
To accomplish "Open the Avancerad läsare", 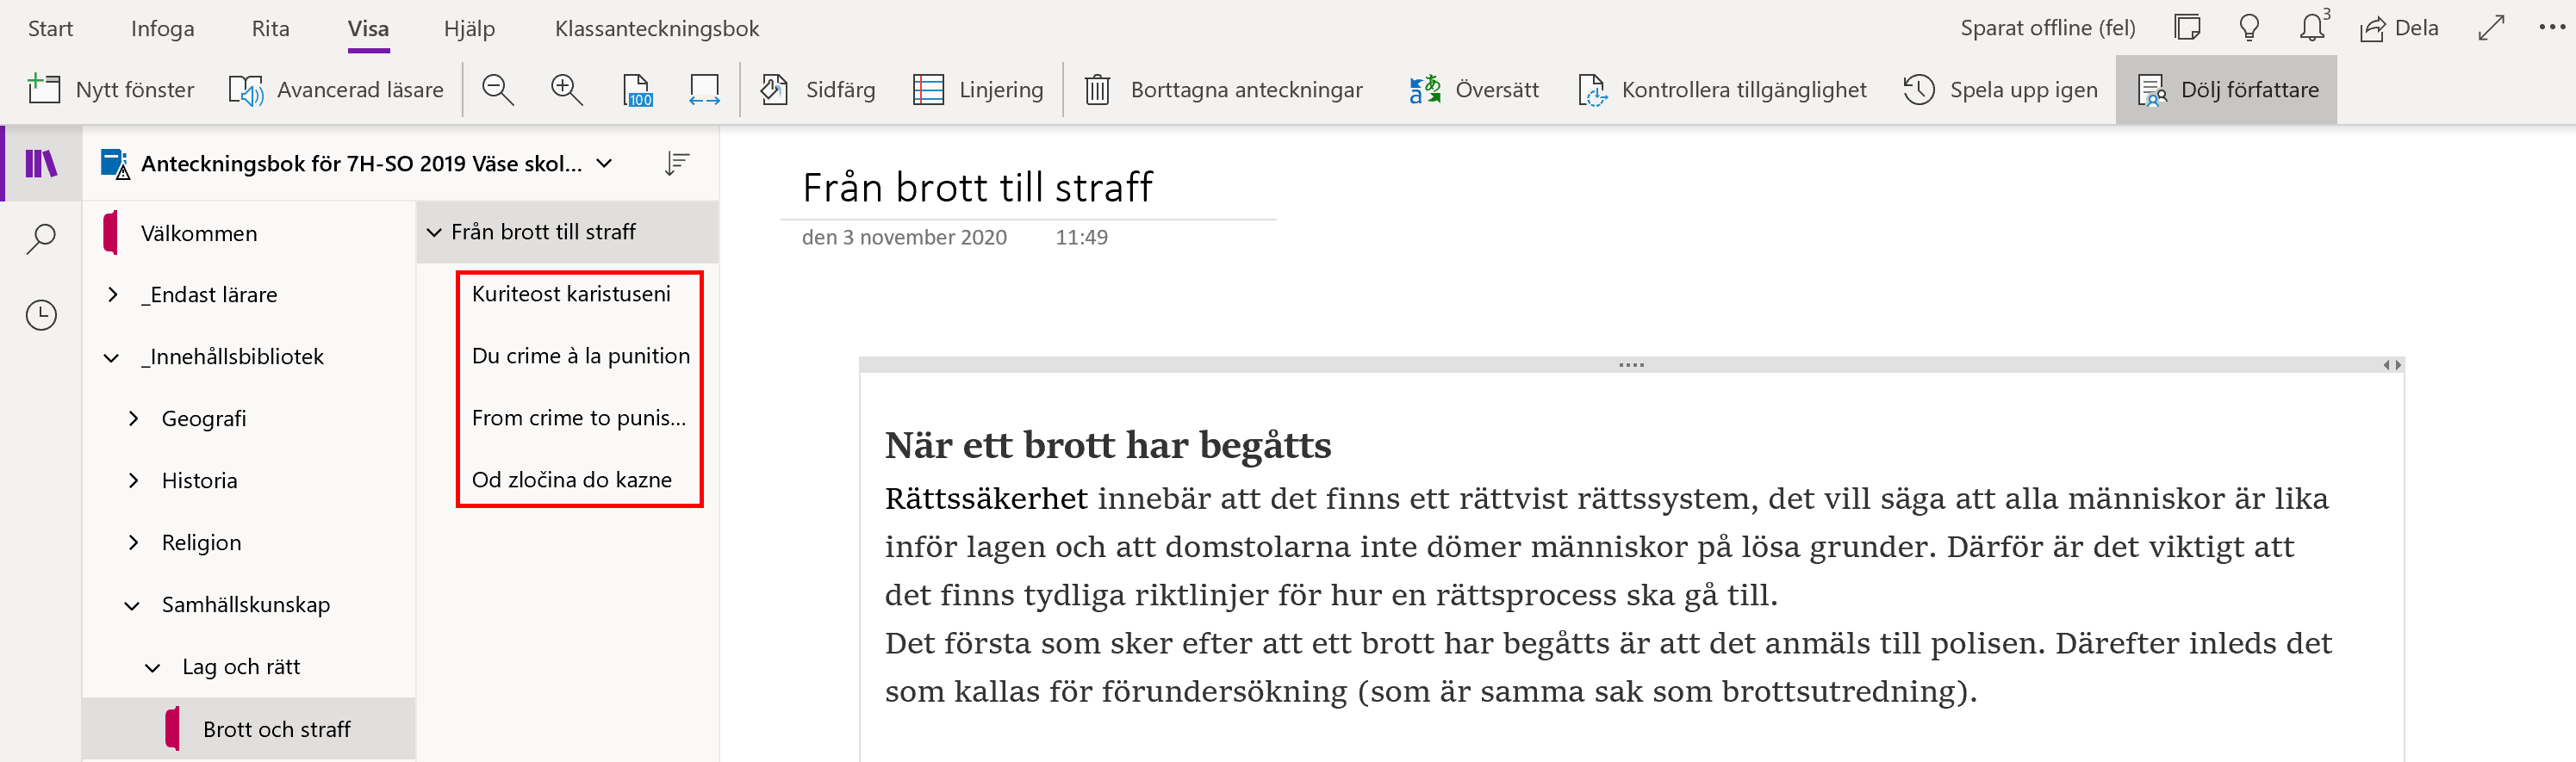I will (336, 90).
